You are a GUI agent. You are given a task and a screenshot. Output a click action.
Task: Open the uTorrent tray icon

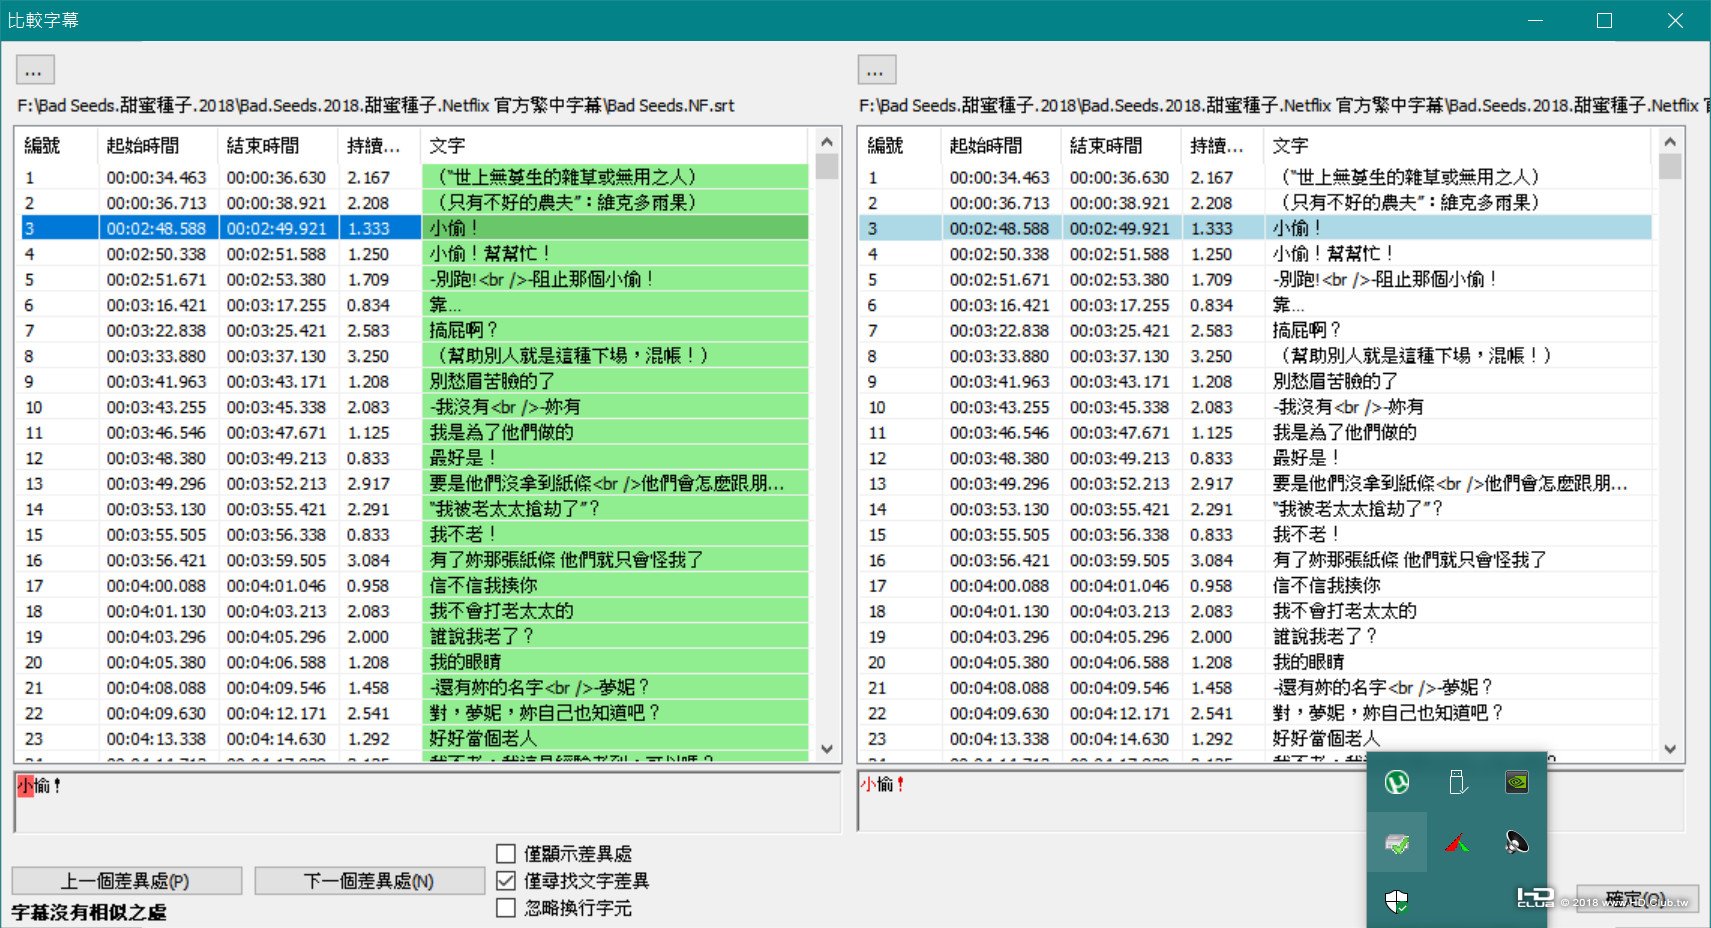click(1397, 782)
